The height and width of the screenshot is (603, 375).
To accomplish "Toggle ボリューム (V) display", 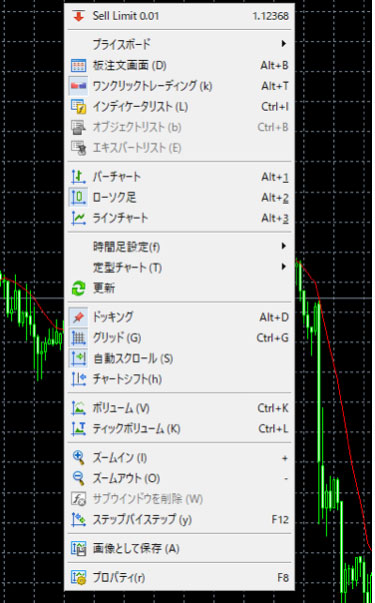I will [179, 408].
